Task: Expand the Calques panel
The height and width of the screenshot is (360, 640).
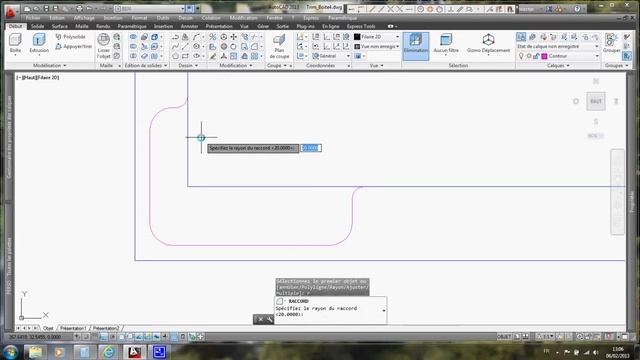Action: pos(558,65)
